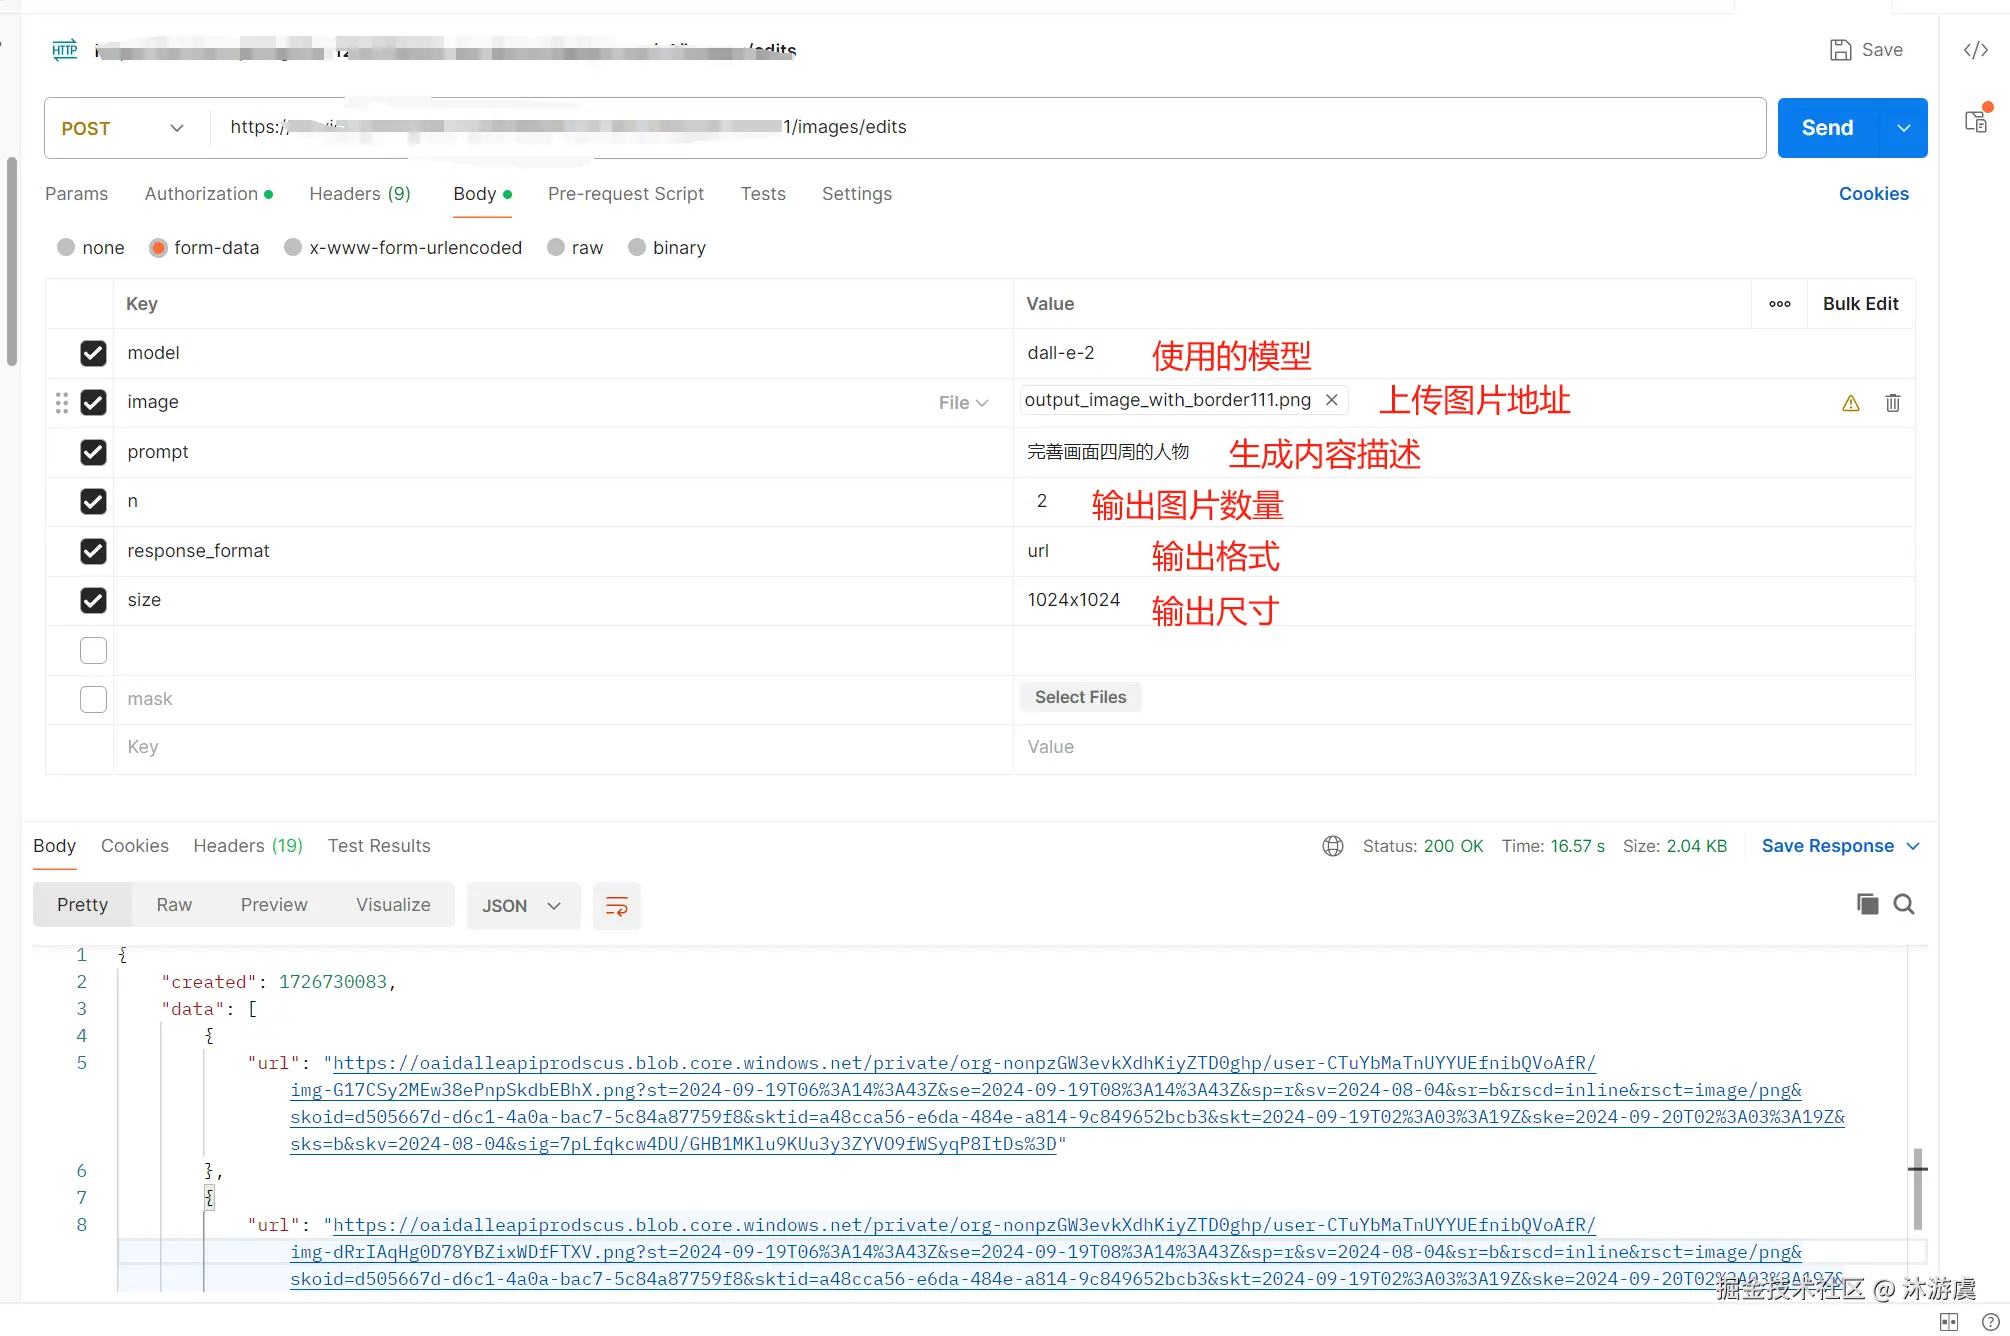Open the code snippet panel icon
The image size is (2010, 1336).
tap(1976, 50)
